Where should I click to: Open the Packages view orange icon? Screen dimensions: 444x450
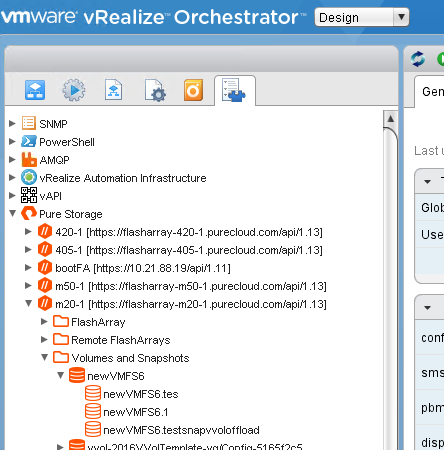click(193, 90)
